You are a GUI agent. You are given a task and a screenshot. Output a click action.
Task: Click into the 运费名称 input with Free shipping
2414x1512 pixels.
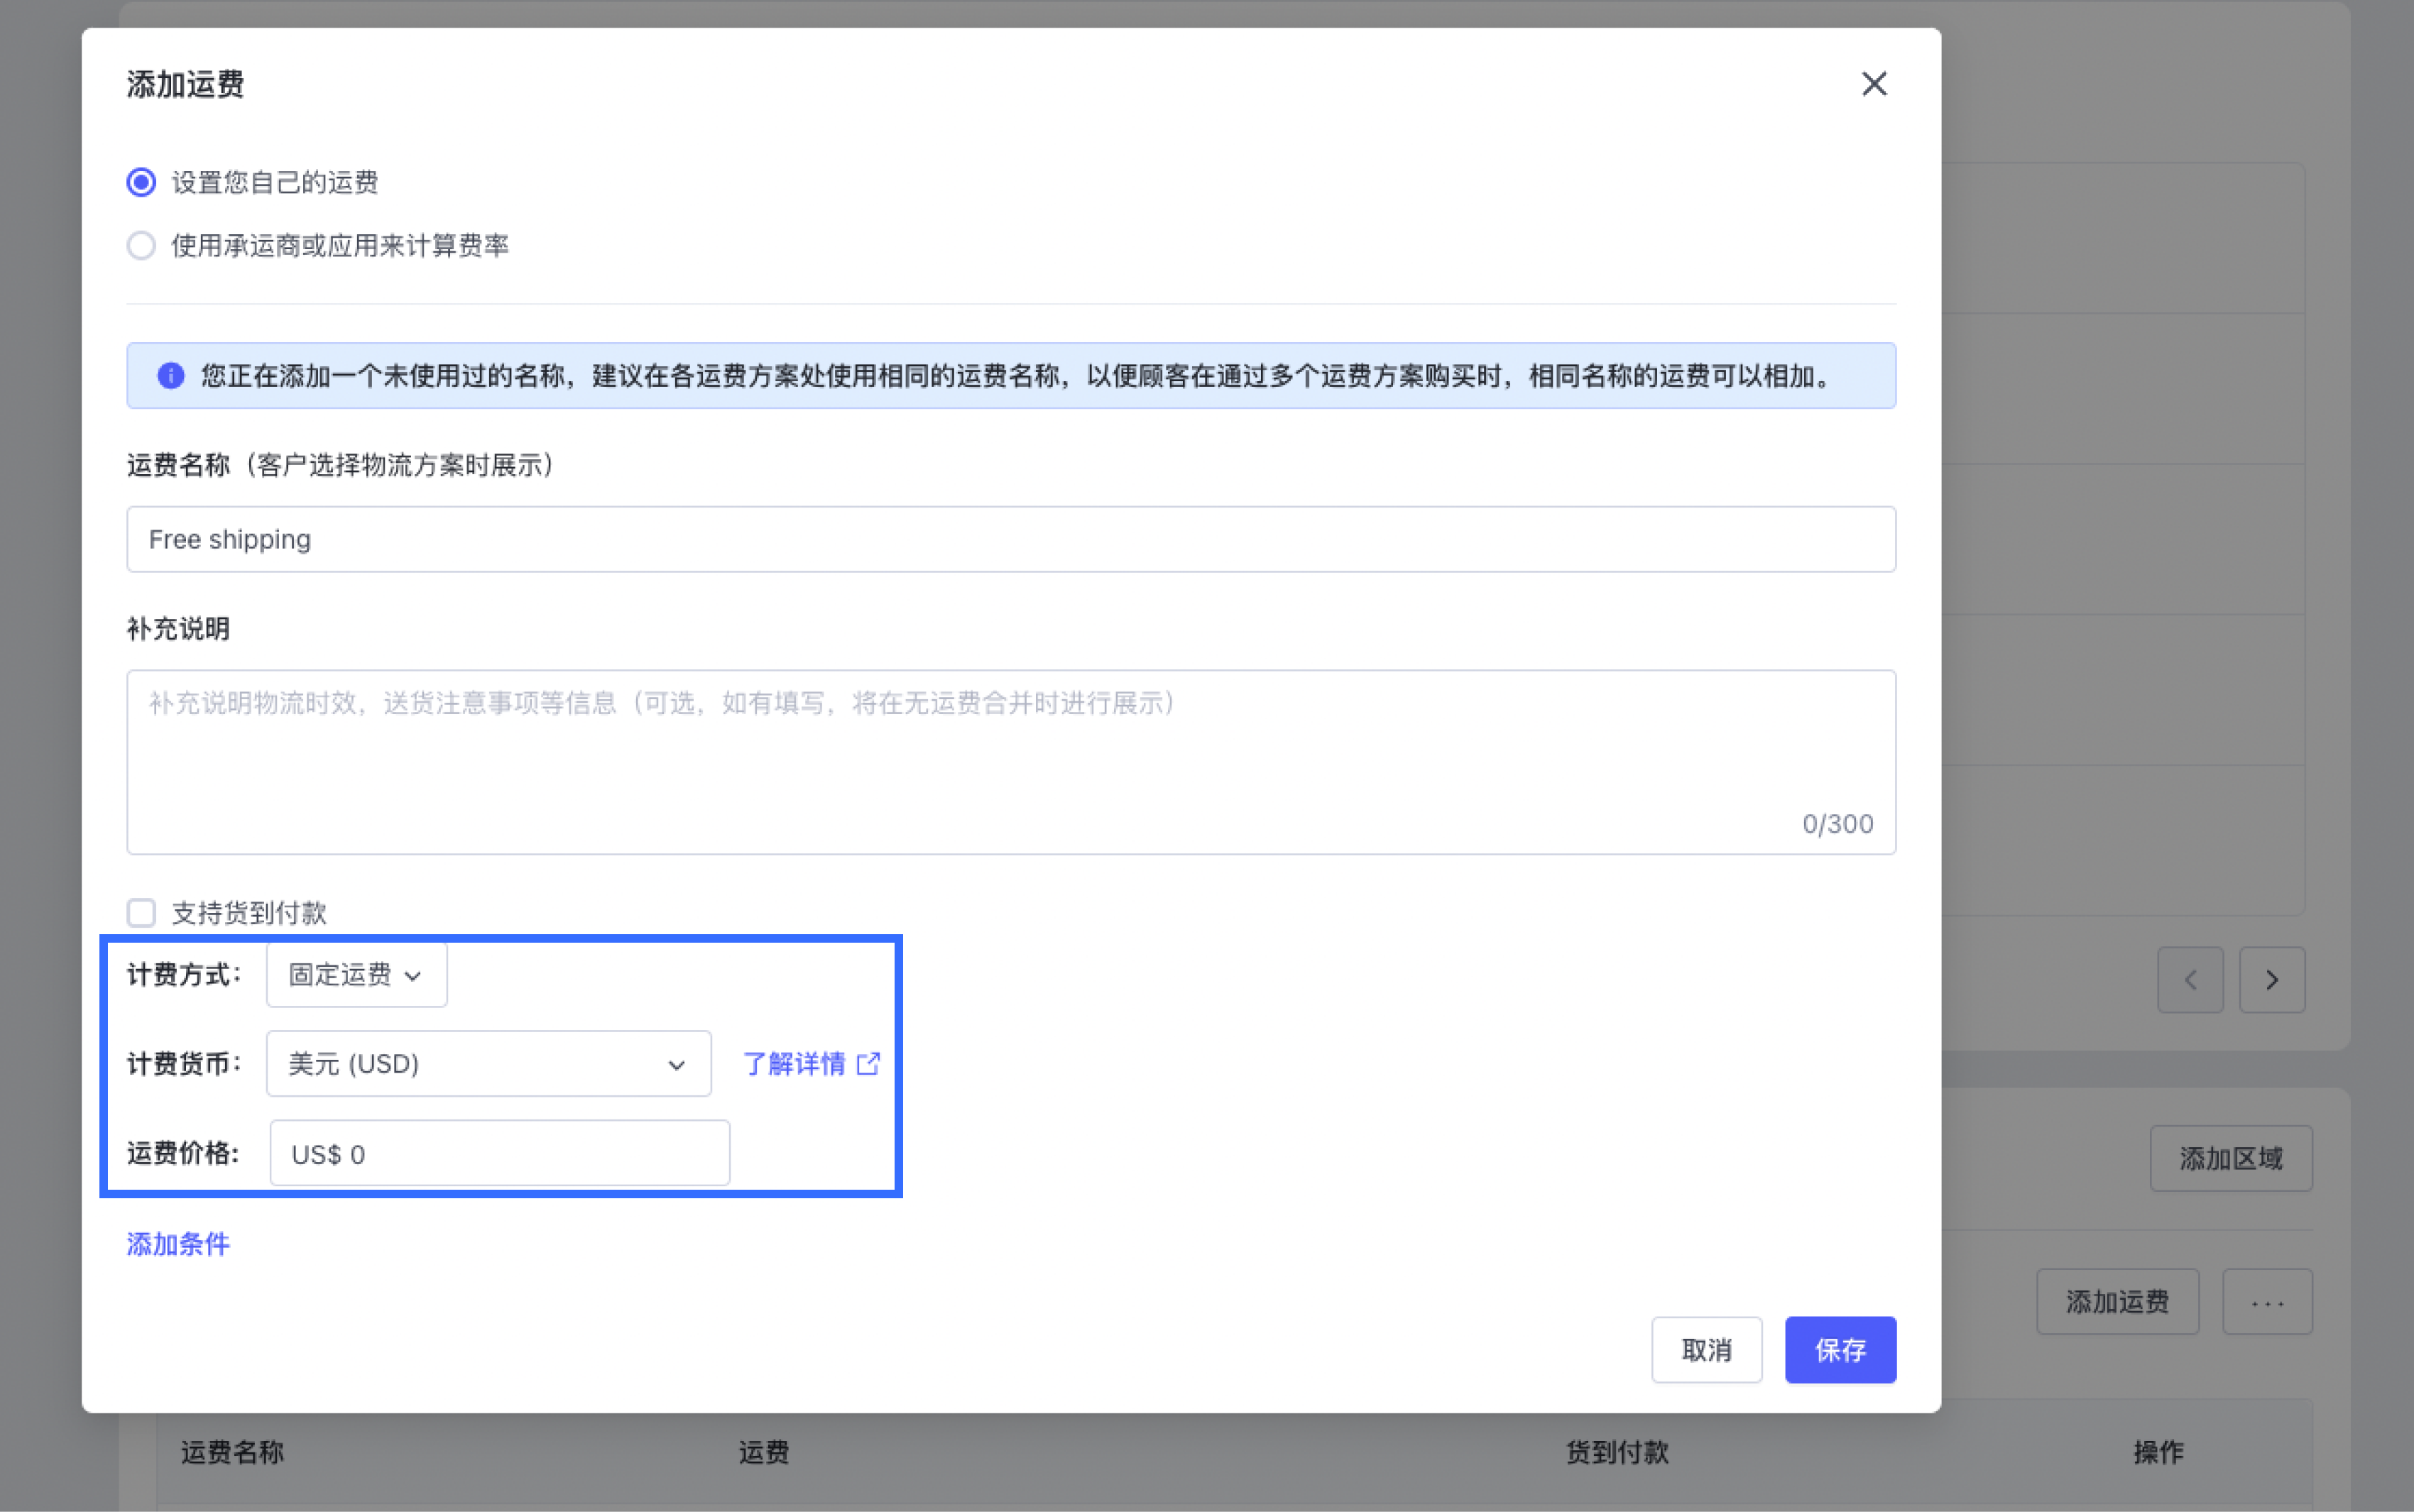1010,540
